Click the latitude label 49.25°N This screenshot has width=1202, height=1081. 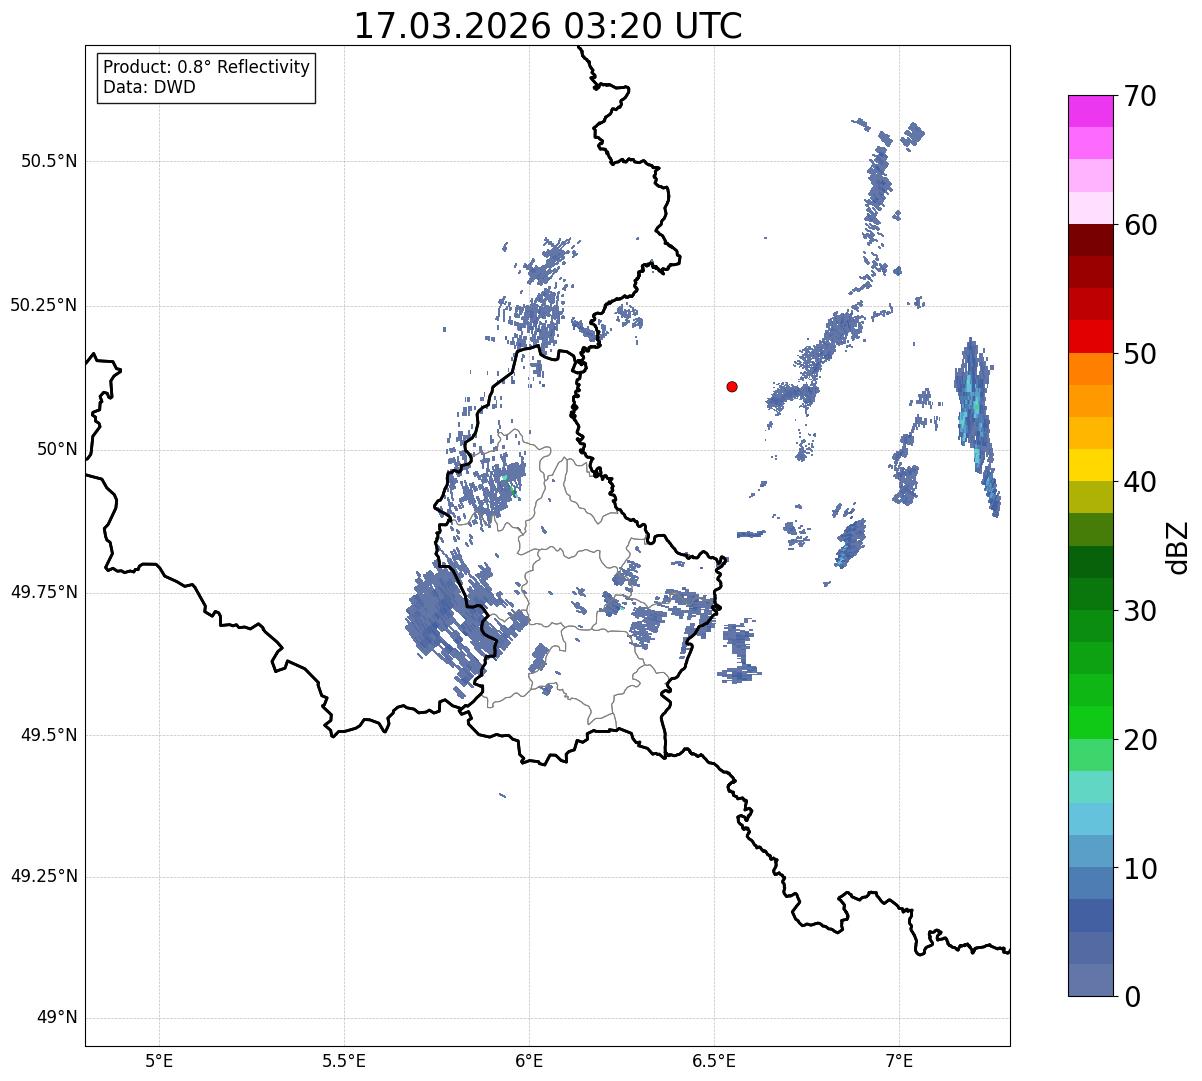(x=44, y=877)
